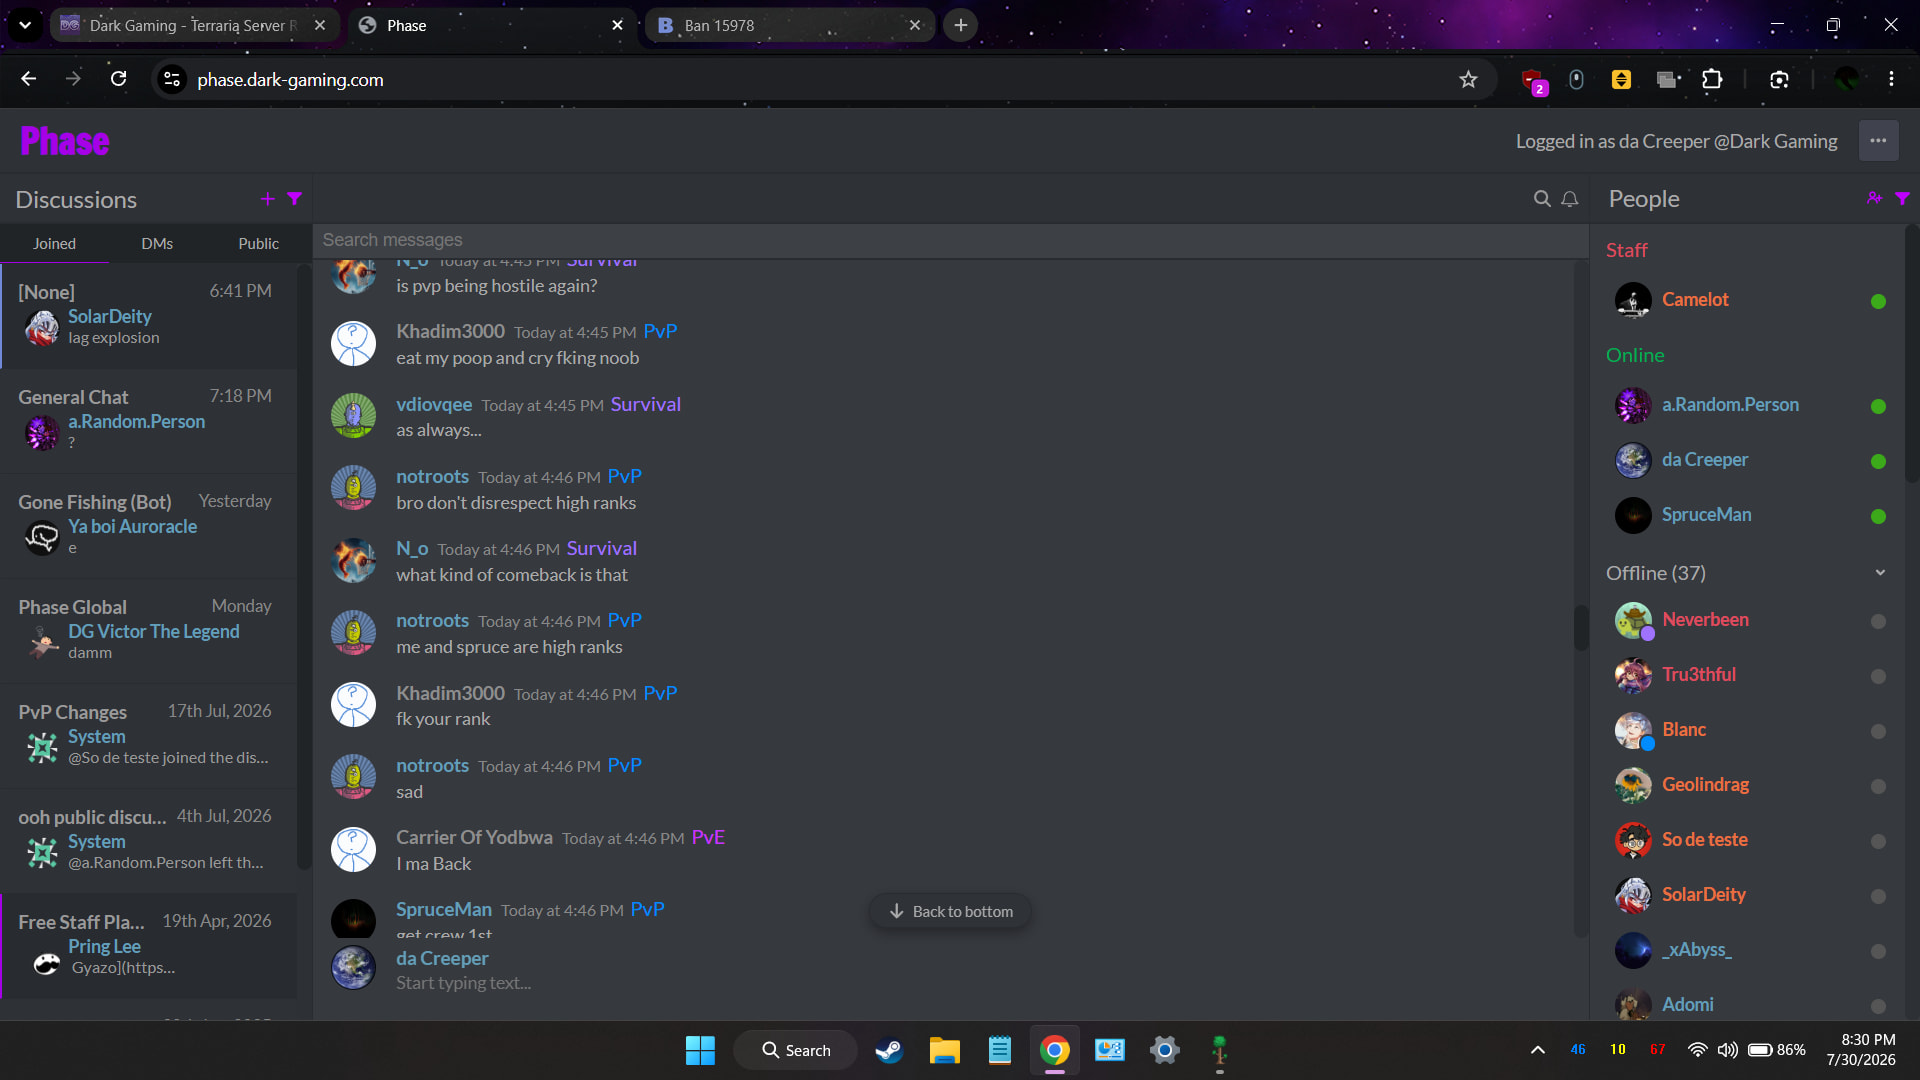The image size is (1920, 1080).
Task: Open the browser profile avatar
Action: point(1846,79)
